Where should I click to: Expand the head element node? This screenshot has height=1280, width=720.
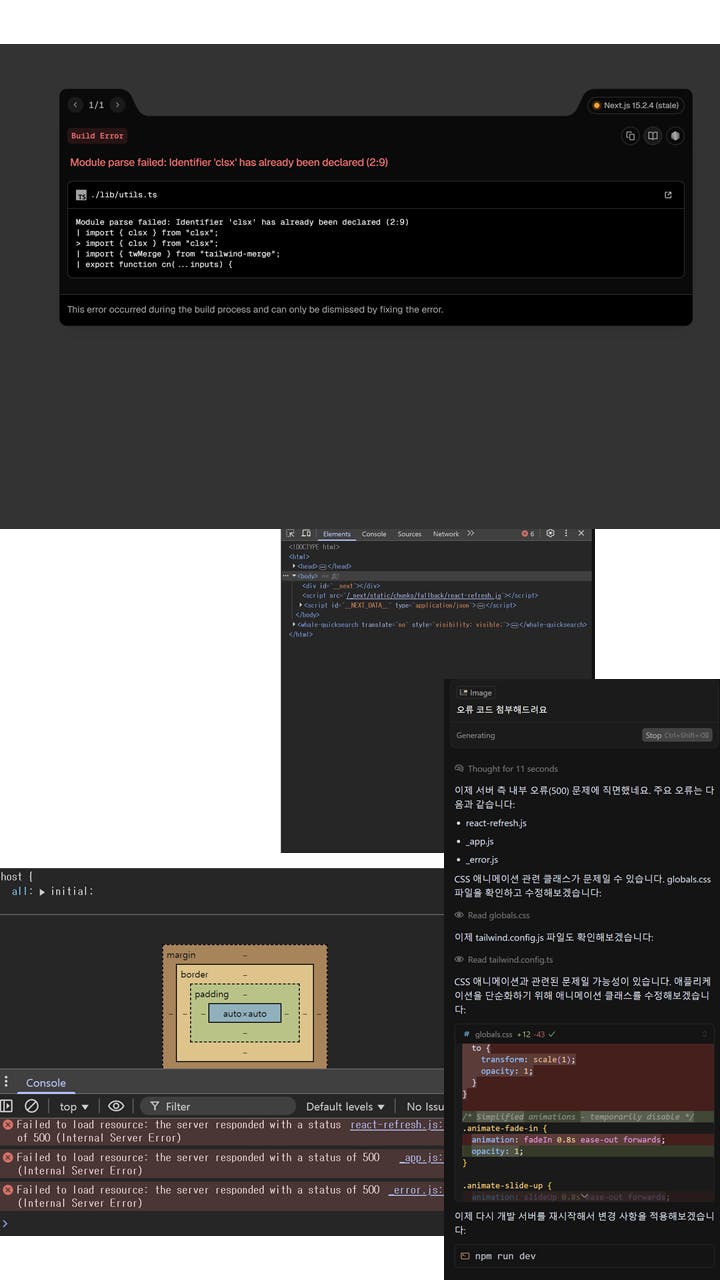click(x=294, y=566)
